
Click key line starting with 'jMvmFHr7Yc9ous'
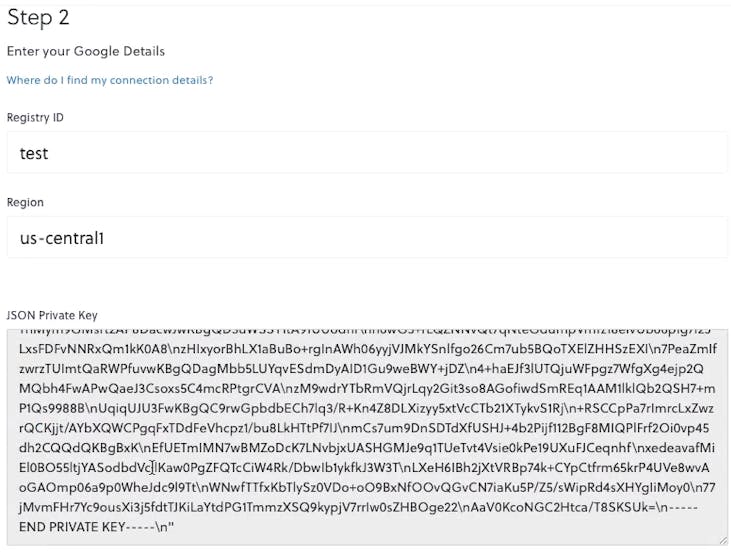click(359, 507)
